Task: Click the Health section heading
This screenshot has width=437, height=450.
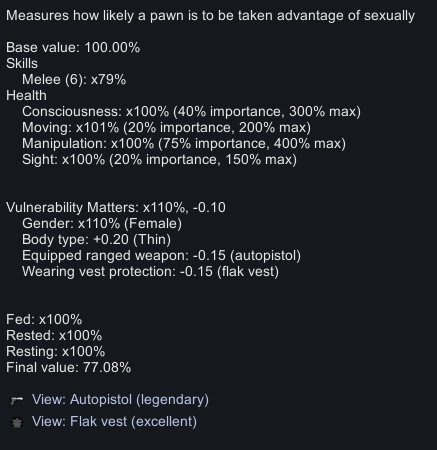Action: click(x=26, y=95)
